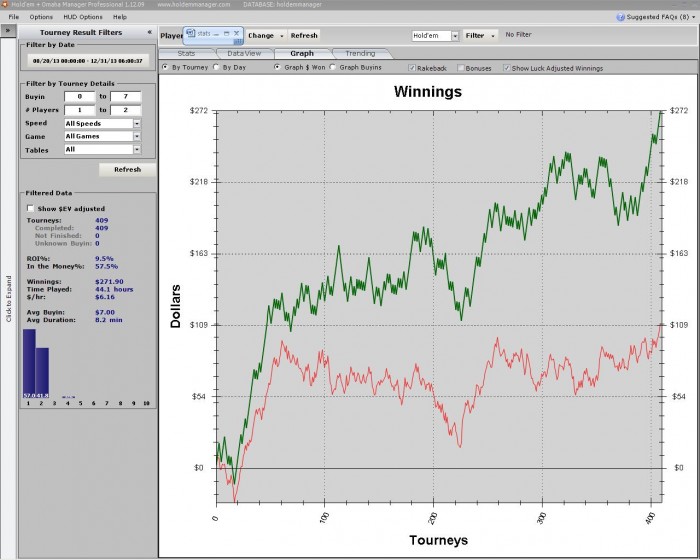The image size is (700, 560).
Task: Click the Suggested FAQs help icon
Action: click(x=620, y=17)
